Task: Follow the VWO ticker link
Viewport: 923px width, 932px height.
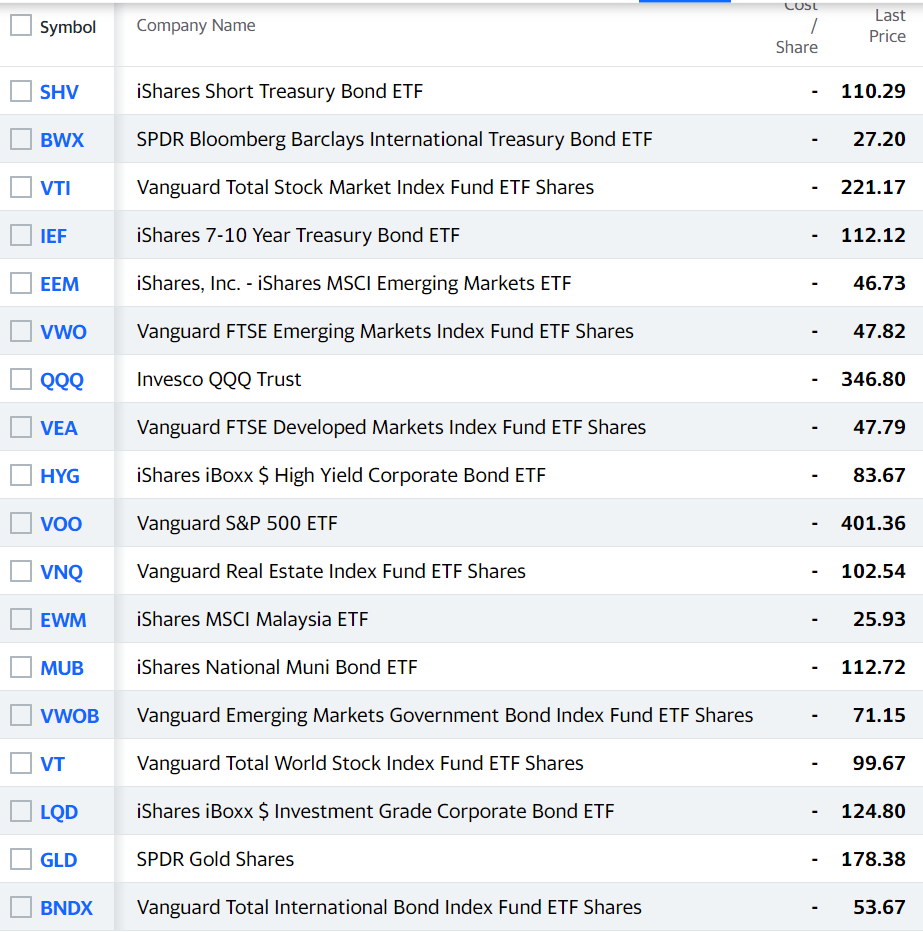Action: (63, 332)
